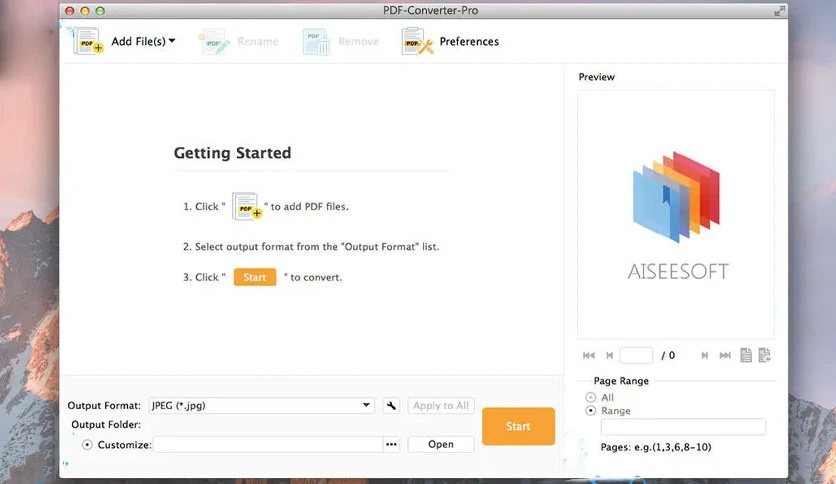
Task: Click the step 2 'Select output format' instruction
Action: coord(311,247)
